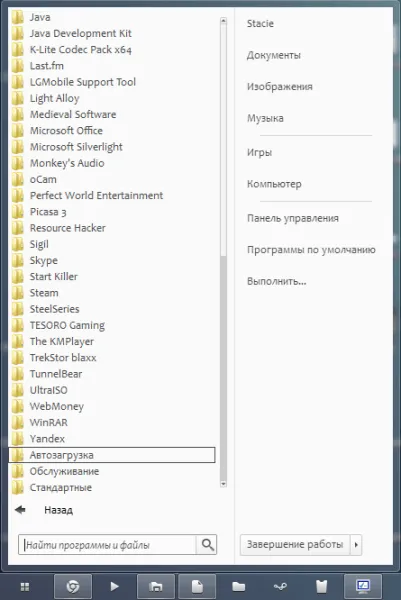The width and height of the screenshot is (401, 600).
Task: Click the Perfect World Entertainment folder icon
Action: (x=18, y=196)
